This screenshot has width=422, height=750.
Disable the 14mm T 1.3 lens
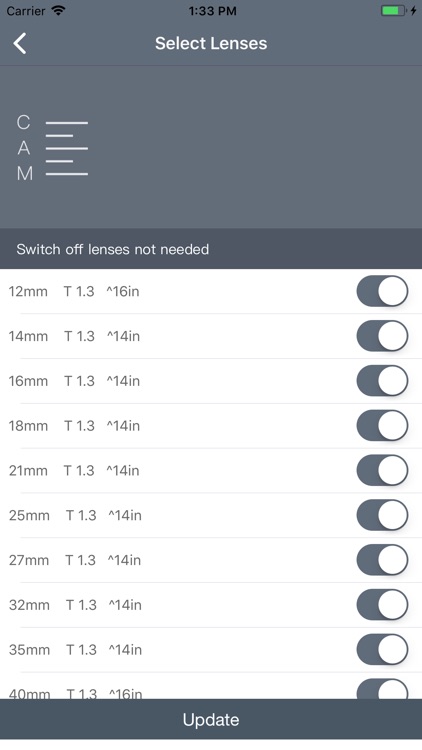click(382, 336)
